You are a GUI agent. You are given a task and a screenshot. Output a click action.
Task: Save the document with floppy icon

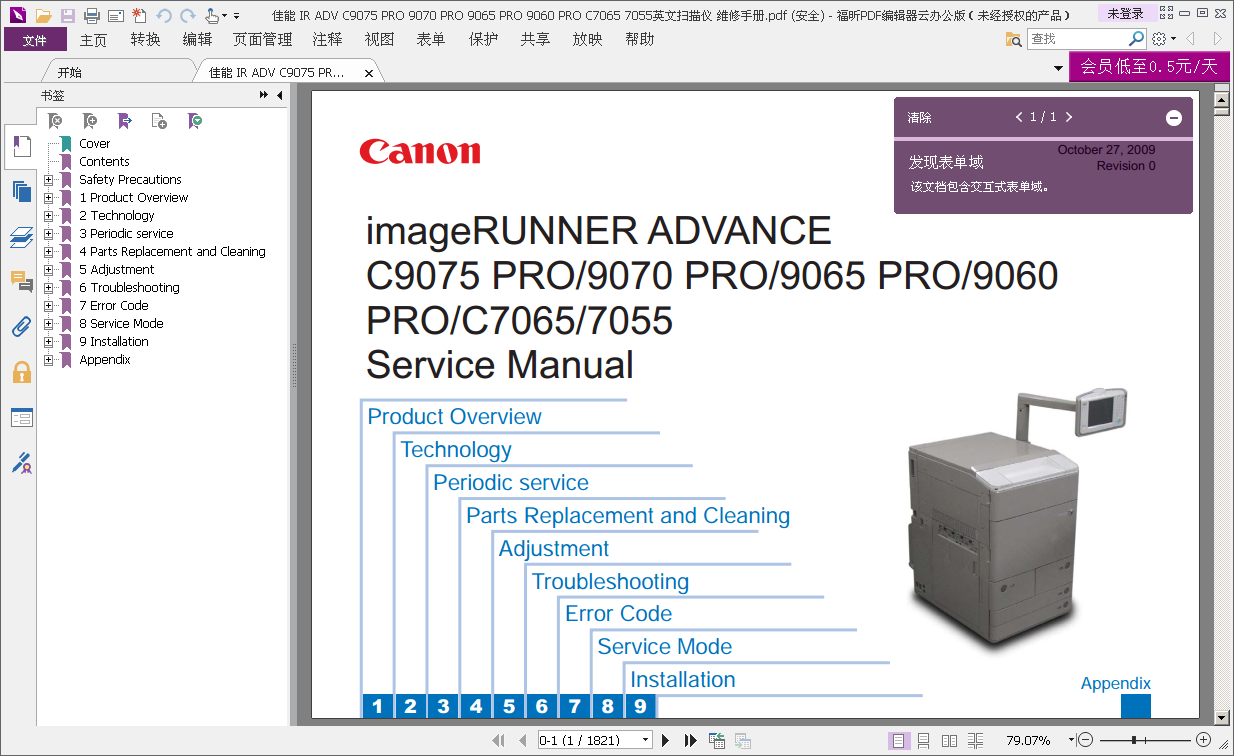[68, 15]
